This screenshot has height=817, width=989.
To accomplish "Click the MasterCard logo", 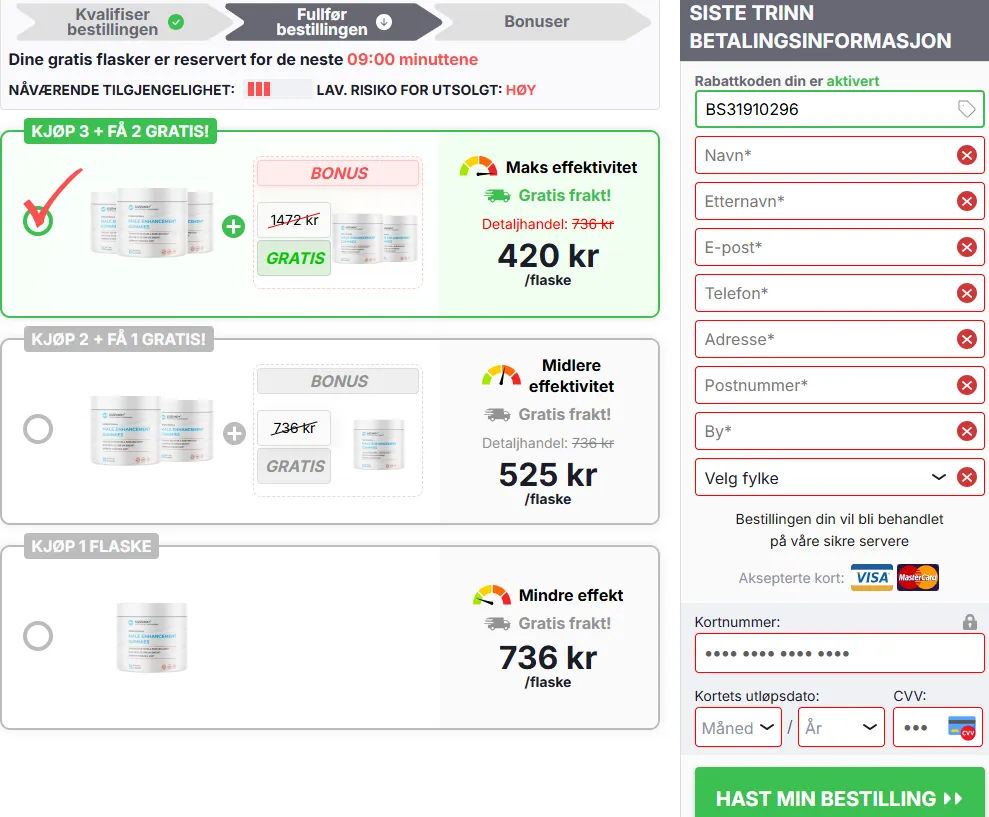I will tap(918, 578).
